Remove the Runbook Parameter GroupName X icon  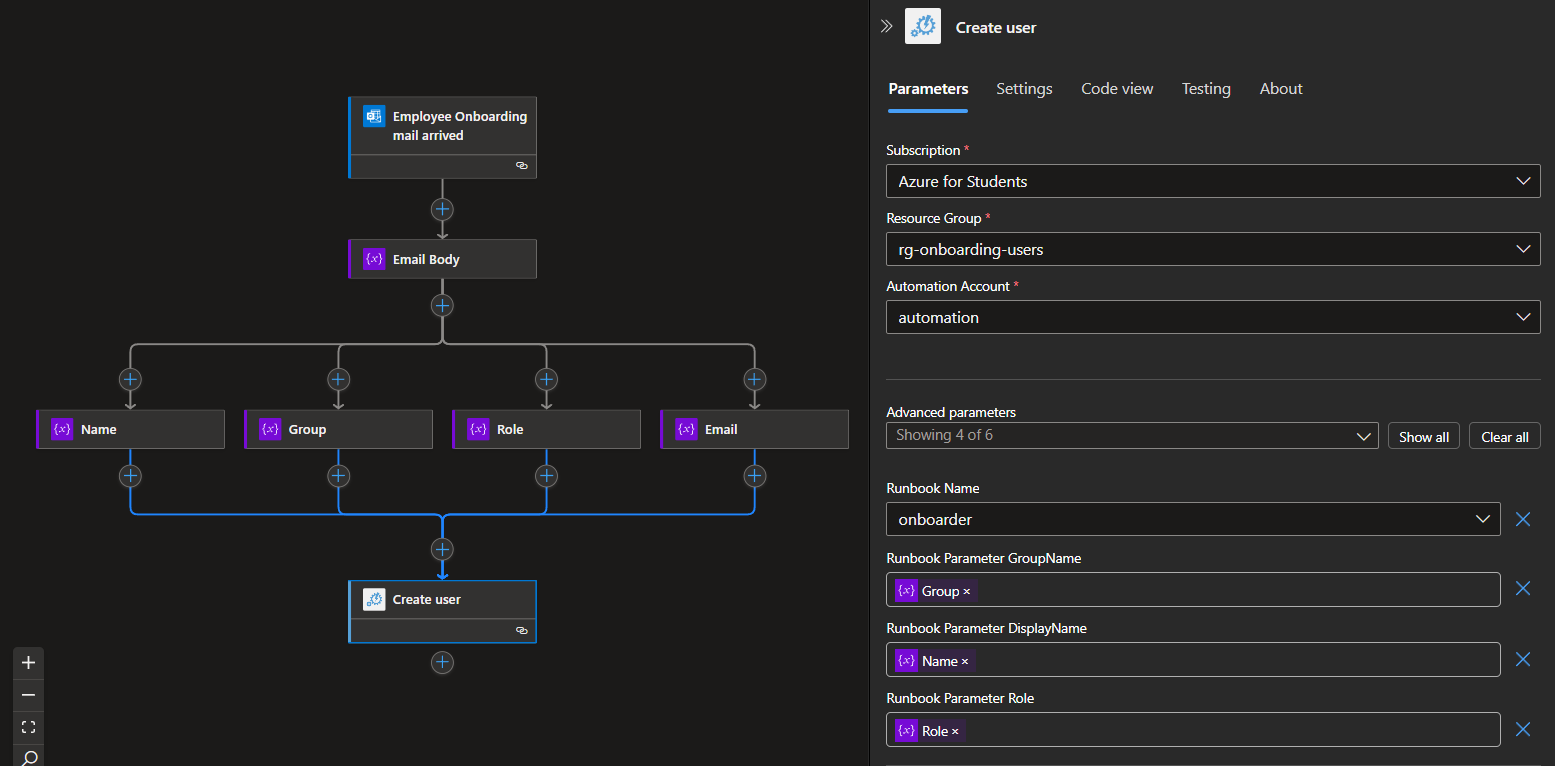(x=1523, y=589)
